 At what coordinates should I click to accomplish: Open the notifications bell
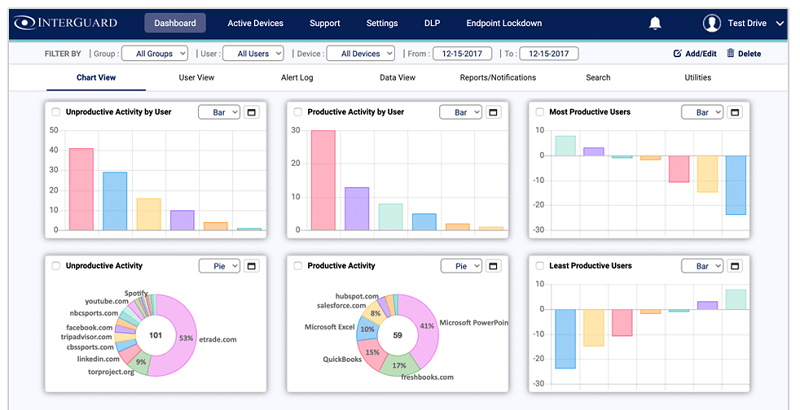pos(655,23)
